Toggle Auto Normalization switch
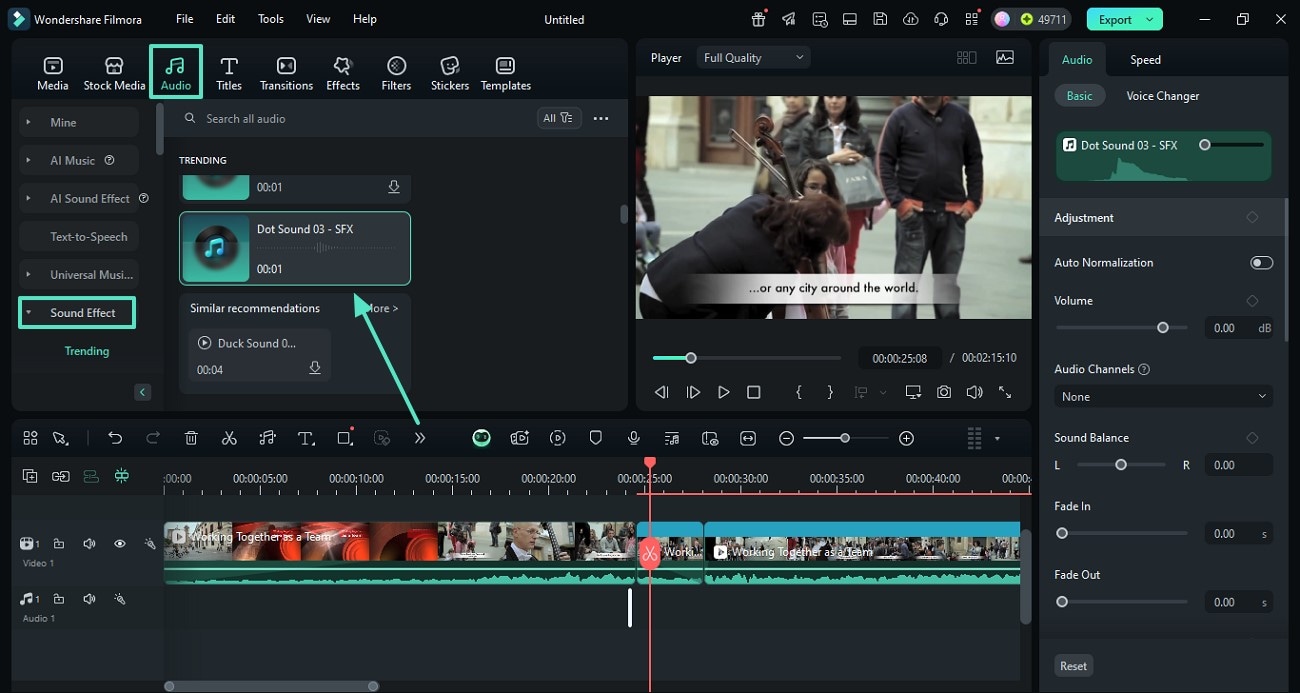 click(1261, 263)
